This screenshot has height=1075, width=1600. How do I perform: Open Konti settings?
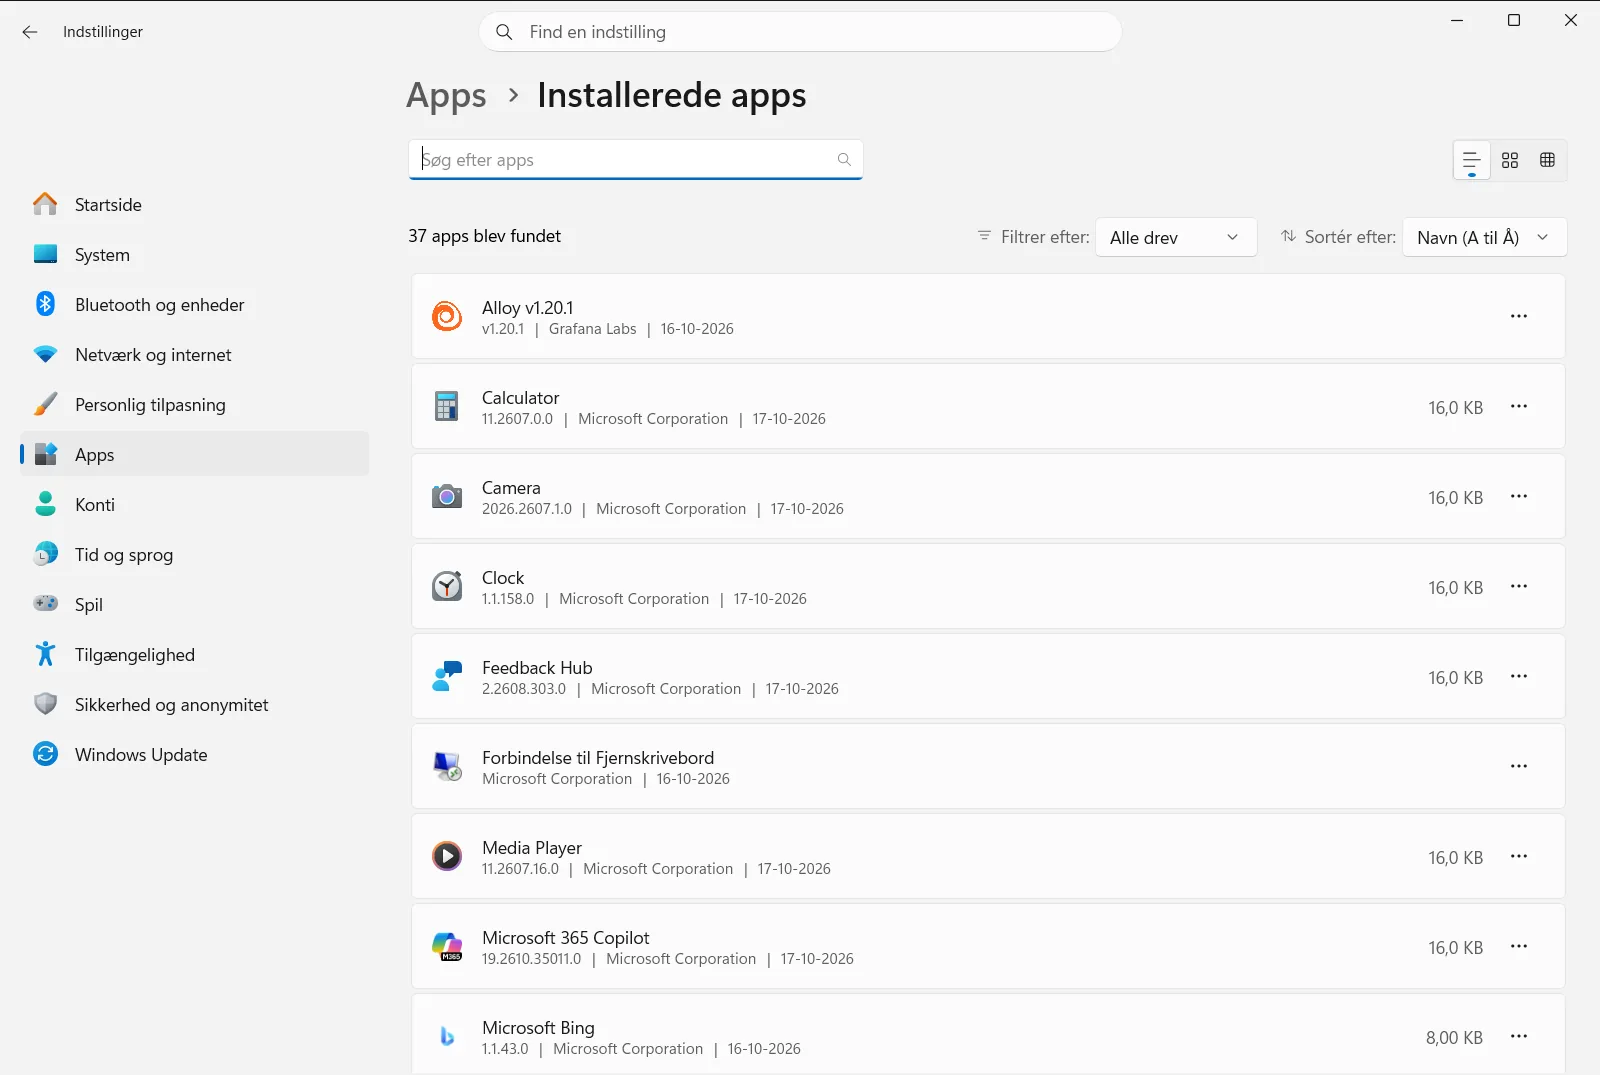pos(194,505)
